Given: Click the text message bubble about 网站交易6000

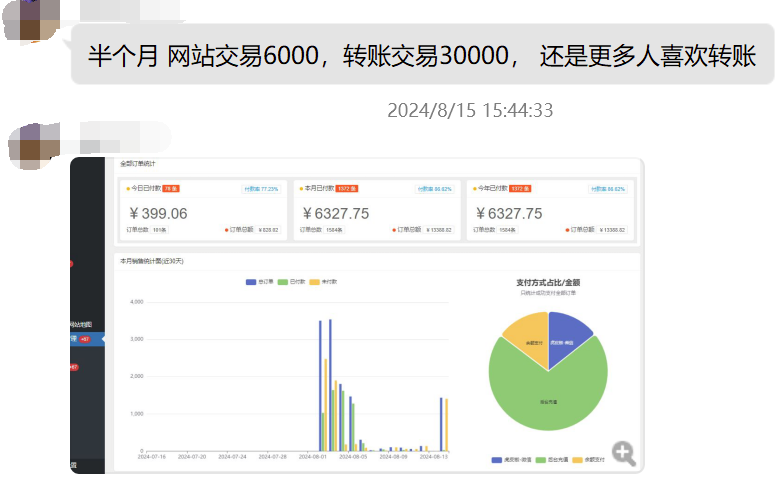Looking at the screenshot, I should (x=422, y=56).
